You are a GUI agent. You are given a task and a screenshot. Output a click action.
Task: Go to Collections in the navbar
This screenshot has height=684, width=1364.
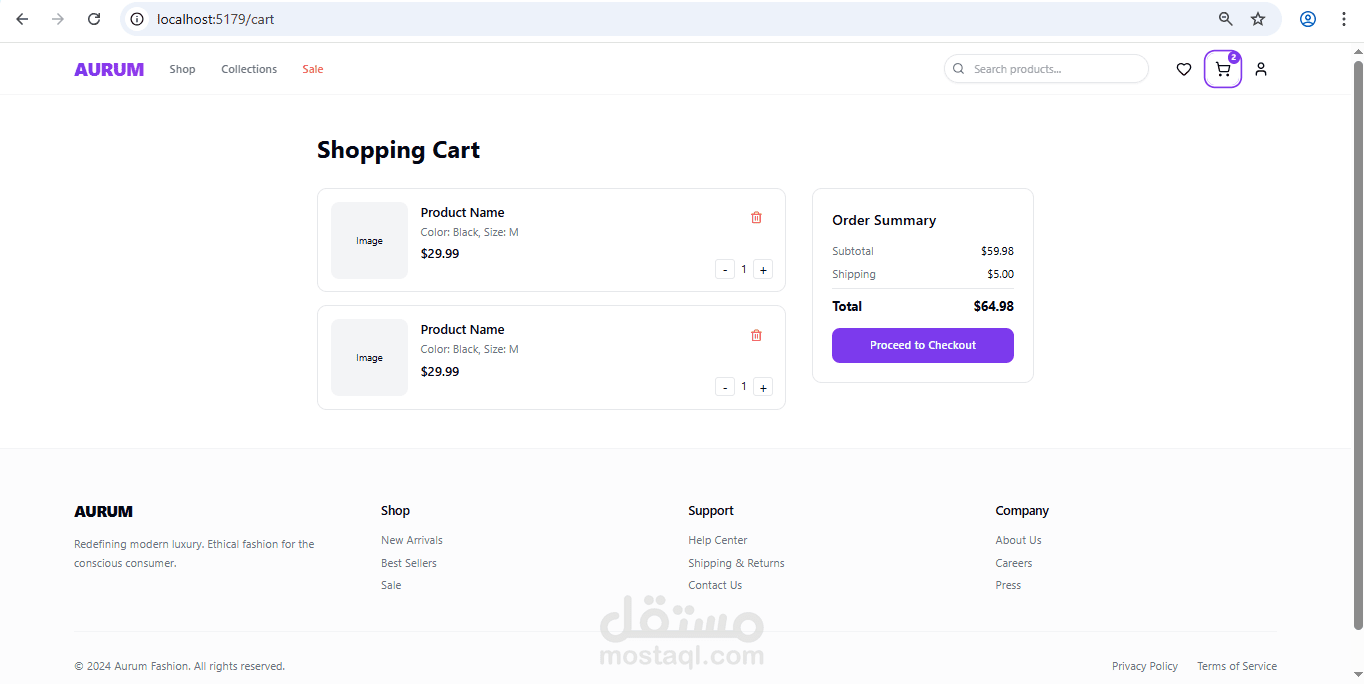(249, 69)
